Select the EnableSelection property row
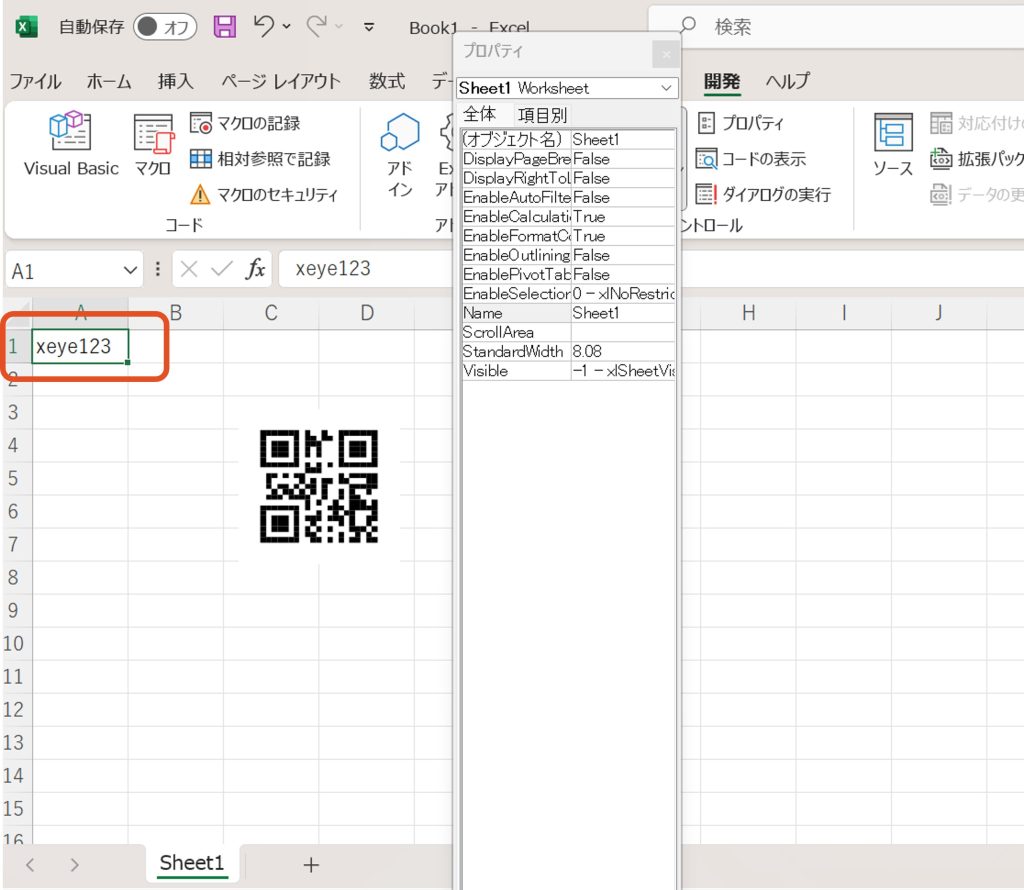 pyautogui.click(x=568, y=294)
